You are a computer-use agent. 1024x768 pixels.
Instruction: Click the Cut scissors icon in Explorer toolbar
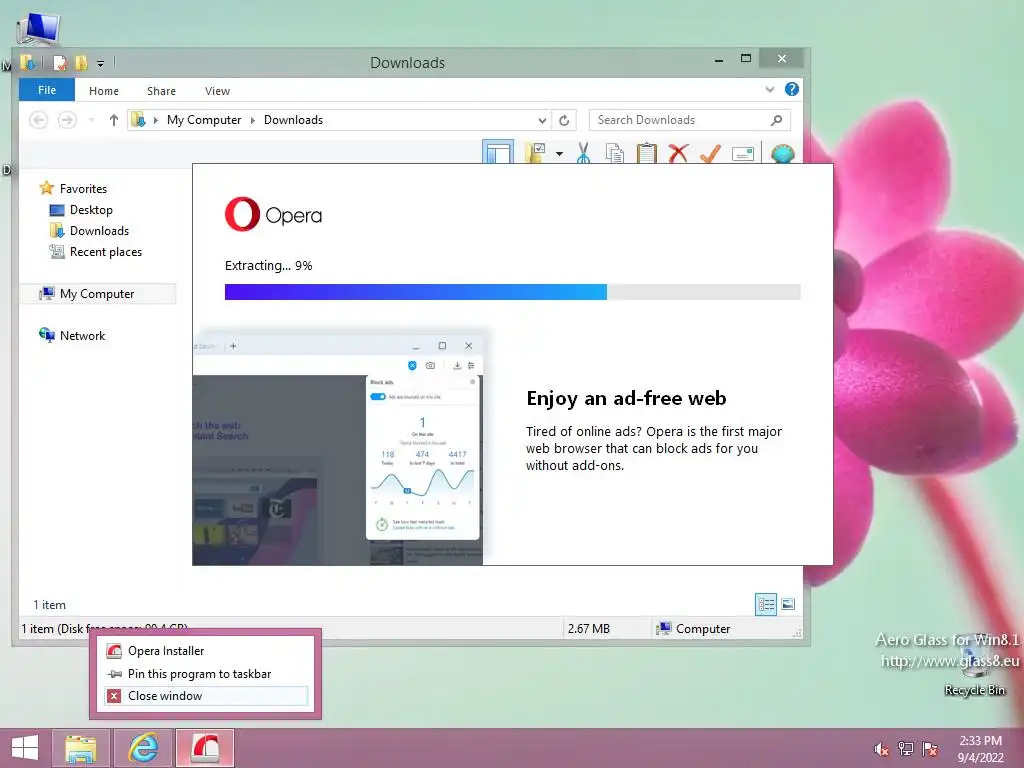click(x=583, y=153)
